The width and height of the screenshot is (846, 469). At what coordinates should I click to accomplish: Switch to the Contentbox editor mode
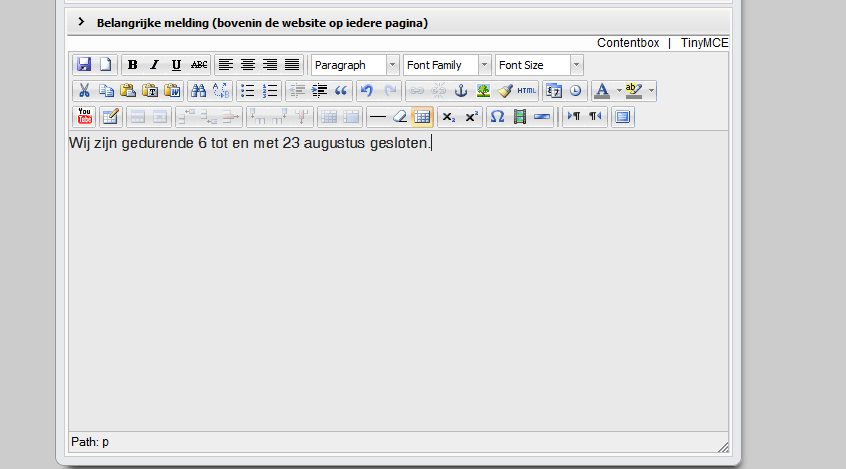pyautogui.click(x=628, y=43)
